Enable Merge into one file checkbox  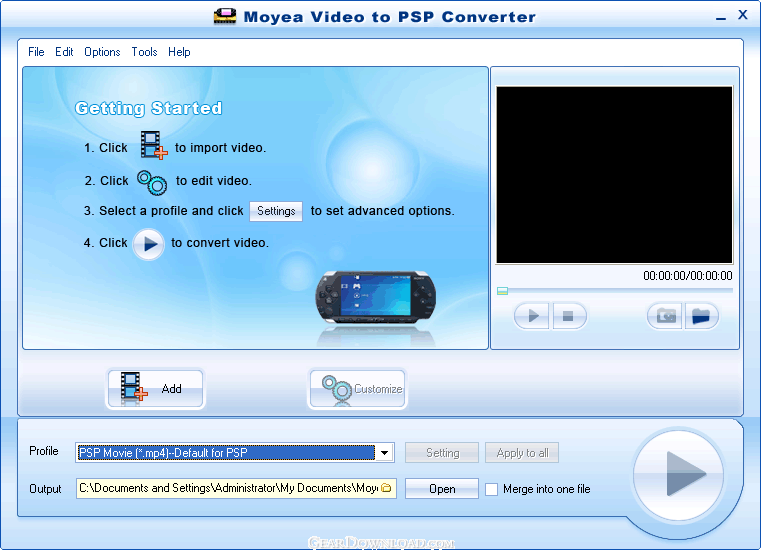coord(491,489)
